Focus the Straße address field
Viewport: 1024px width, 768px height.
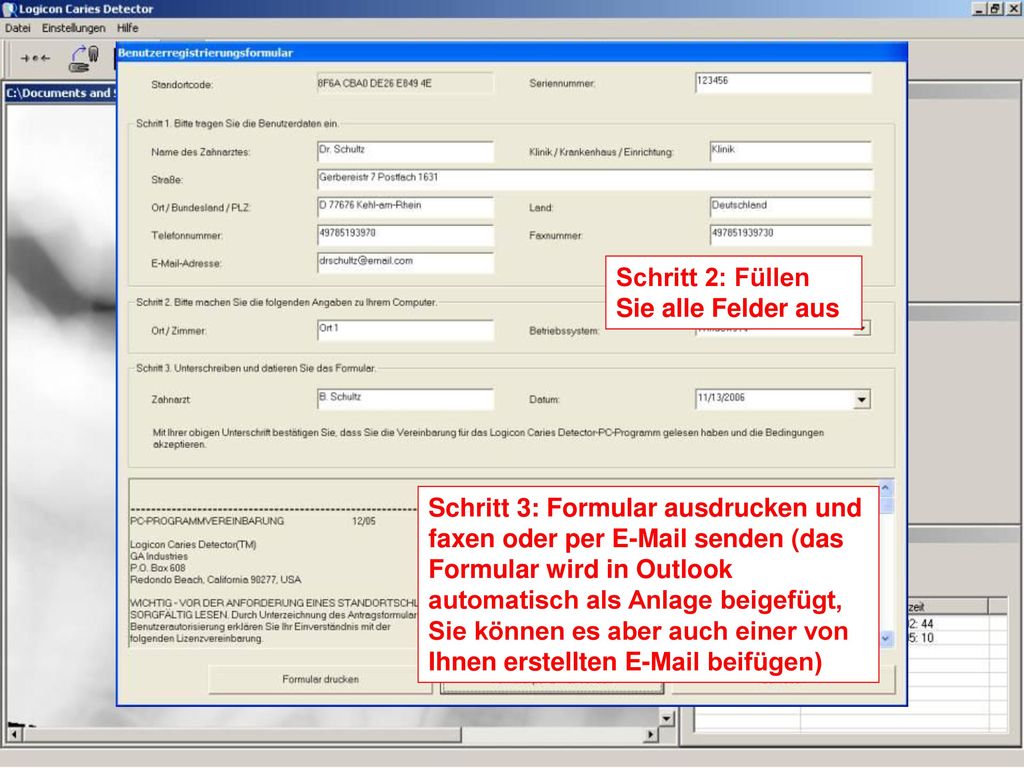[594, 180]
